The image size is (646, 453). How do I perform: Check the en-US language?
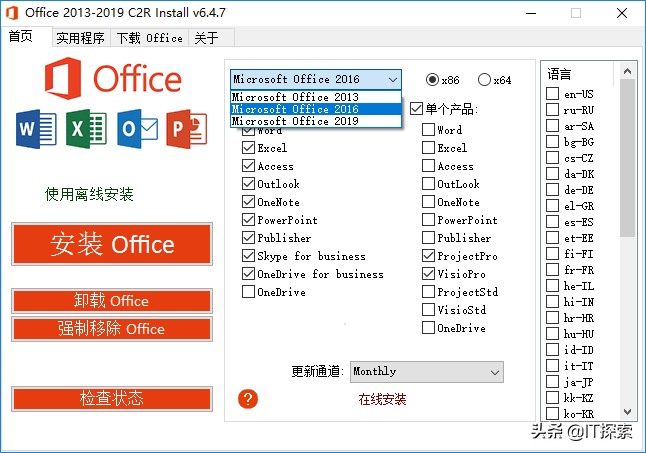click(x=552, y=94)
